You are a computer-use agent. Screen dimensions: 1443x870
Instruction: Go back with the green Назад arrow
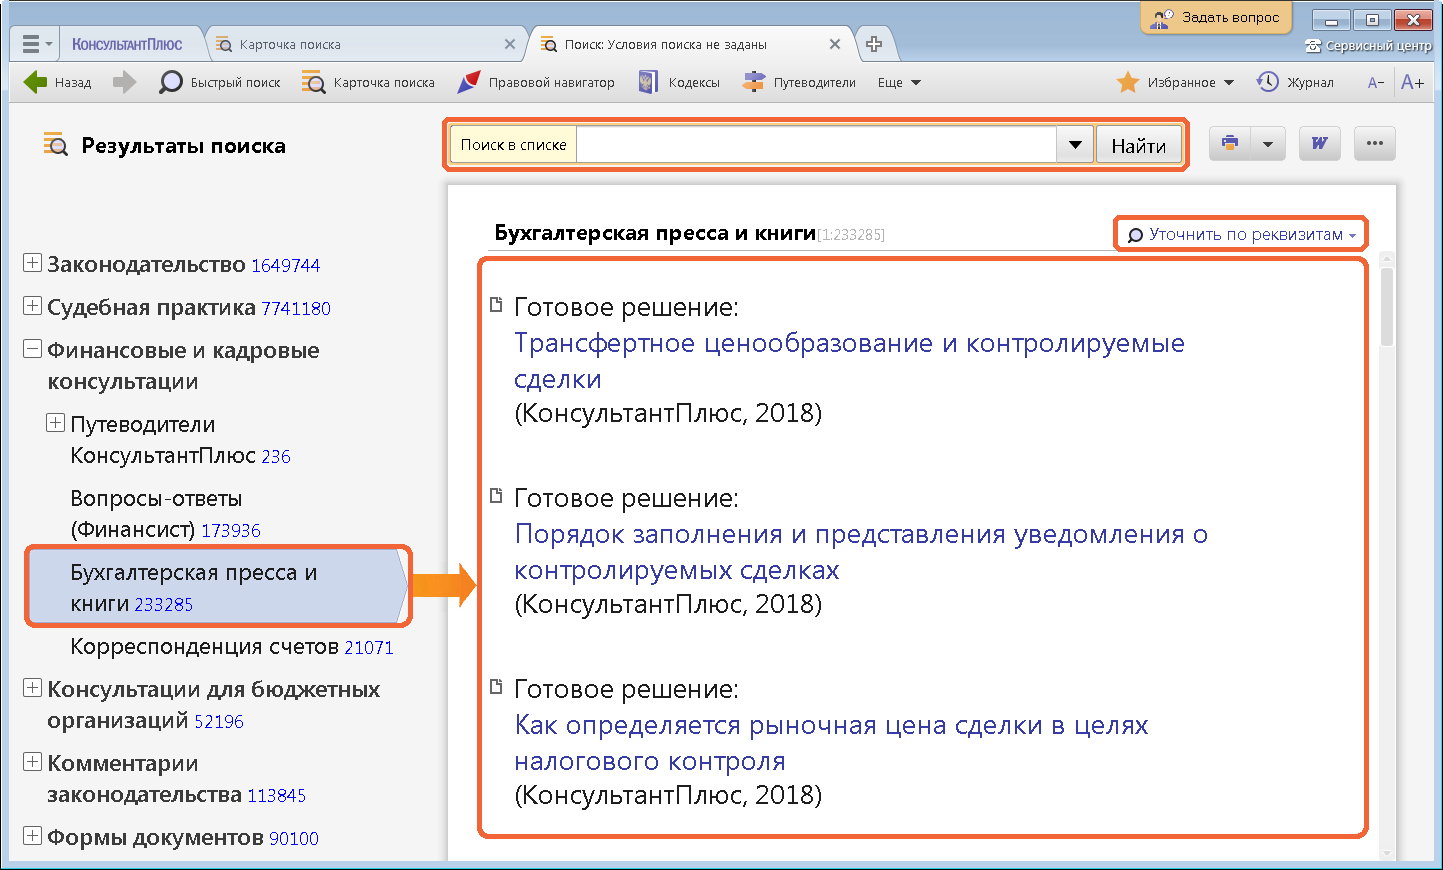[x=57, y=82]
